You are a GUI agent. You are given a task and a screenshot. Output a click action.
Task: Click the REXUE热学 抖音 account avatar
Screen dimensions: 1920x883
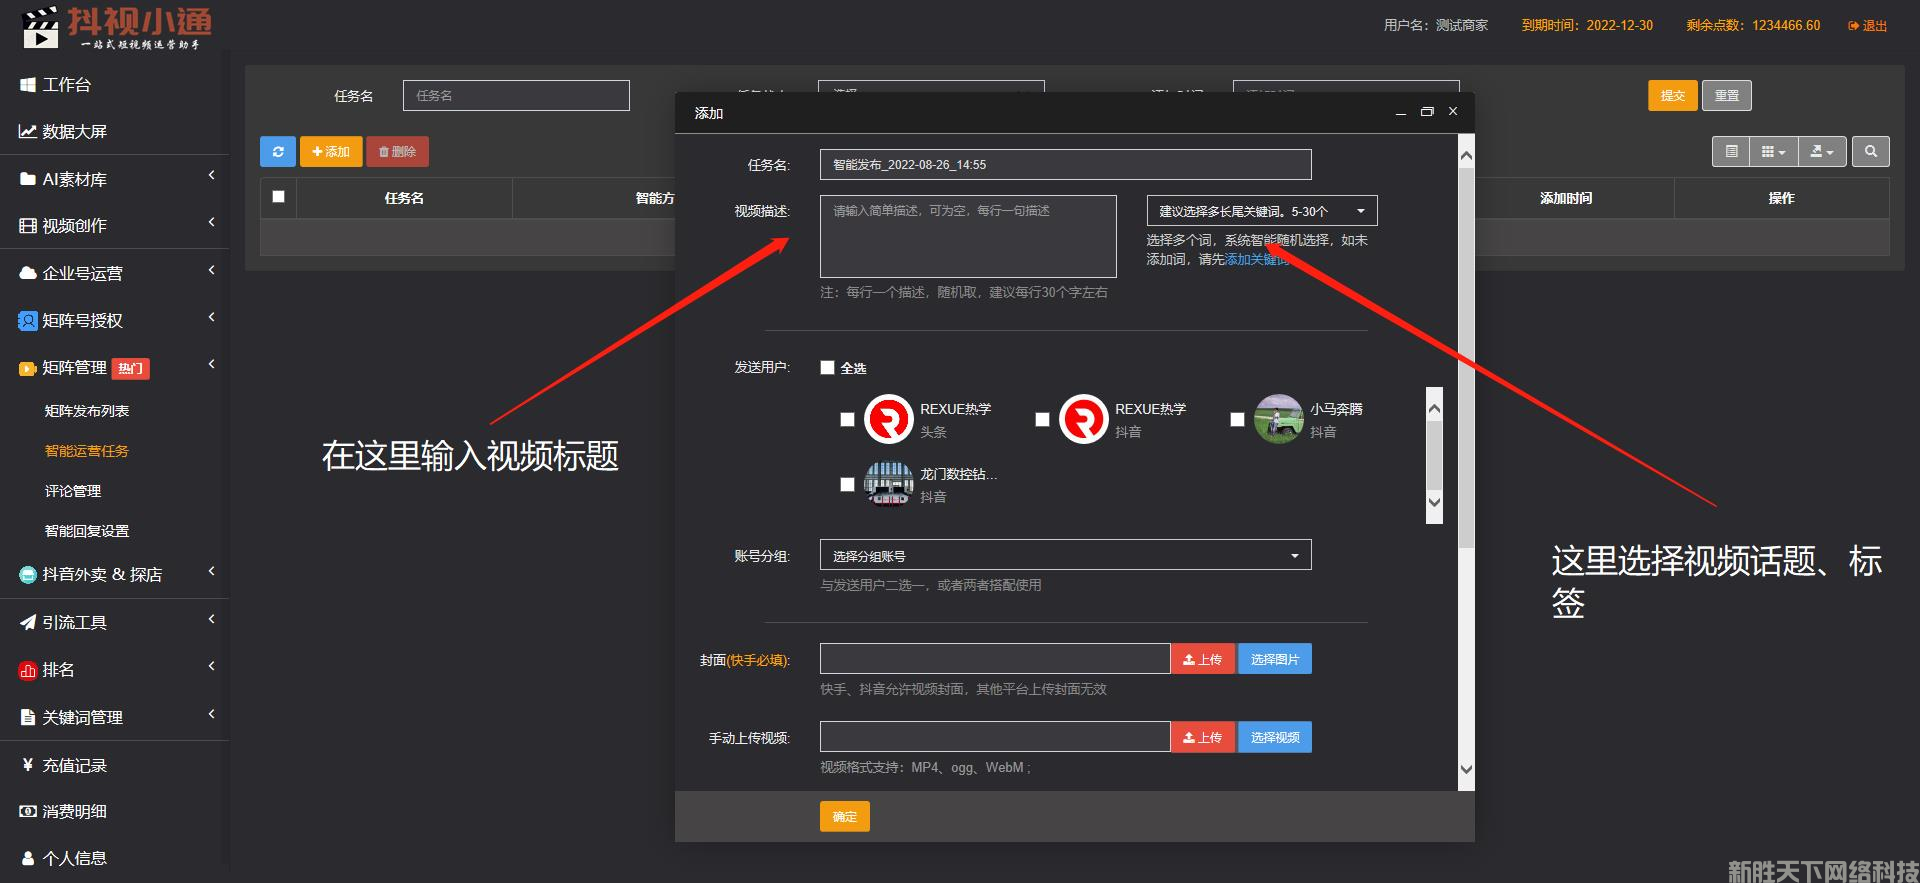(1083, 419)
